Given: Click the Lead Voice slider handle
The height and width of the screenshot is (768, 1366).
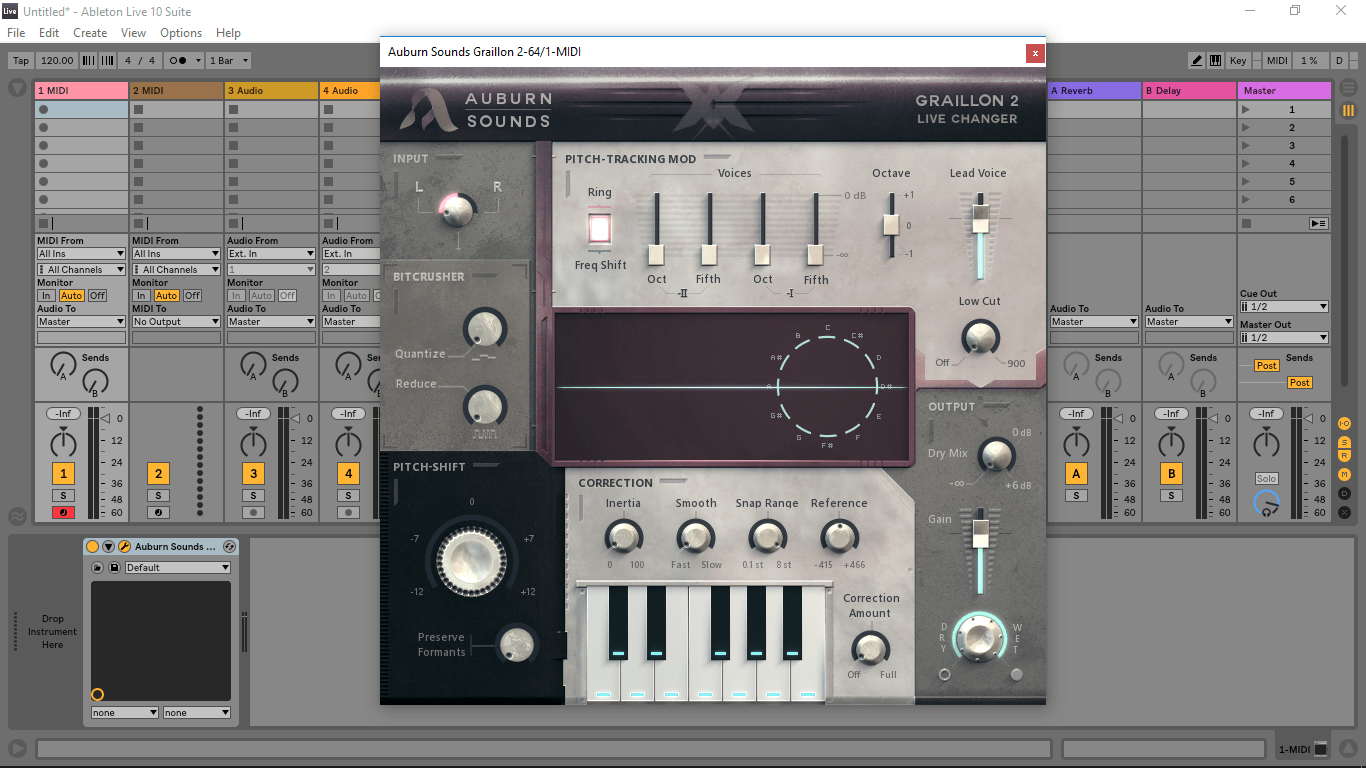Looking at the screenshot, I should [980, 217].
